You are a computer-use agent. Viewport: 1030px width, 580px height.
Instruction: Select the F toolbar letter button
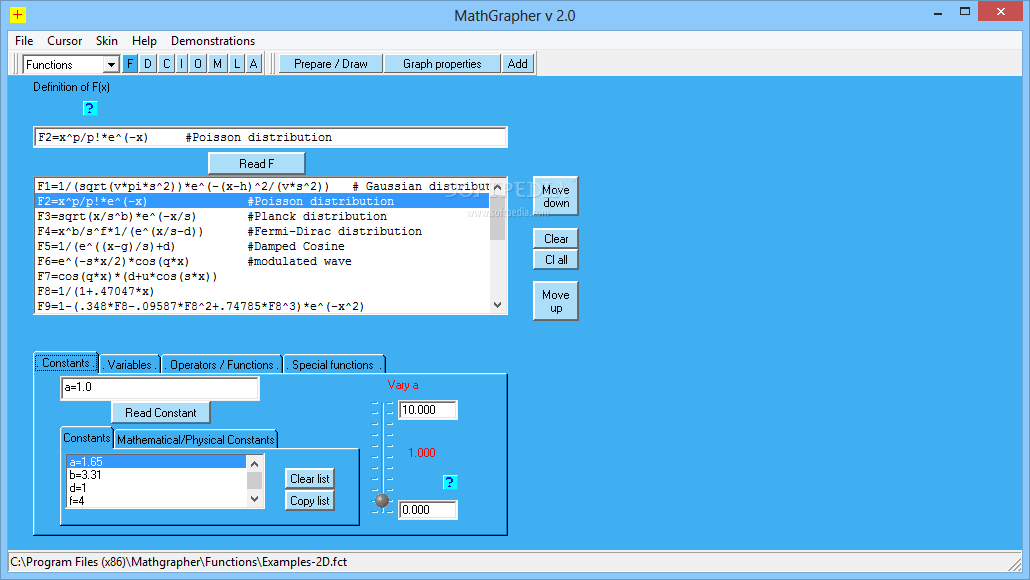pos(130,64)
